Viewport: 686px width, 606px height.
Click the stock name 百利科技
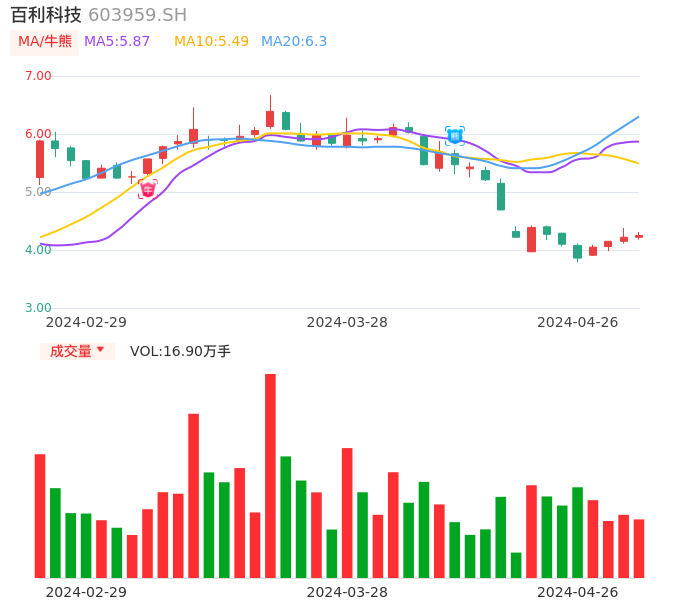click(46, 15)
